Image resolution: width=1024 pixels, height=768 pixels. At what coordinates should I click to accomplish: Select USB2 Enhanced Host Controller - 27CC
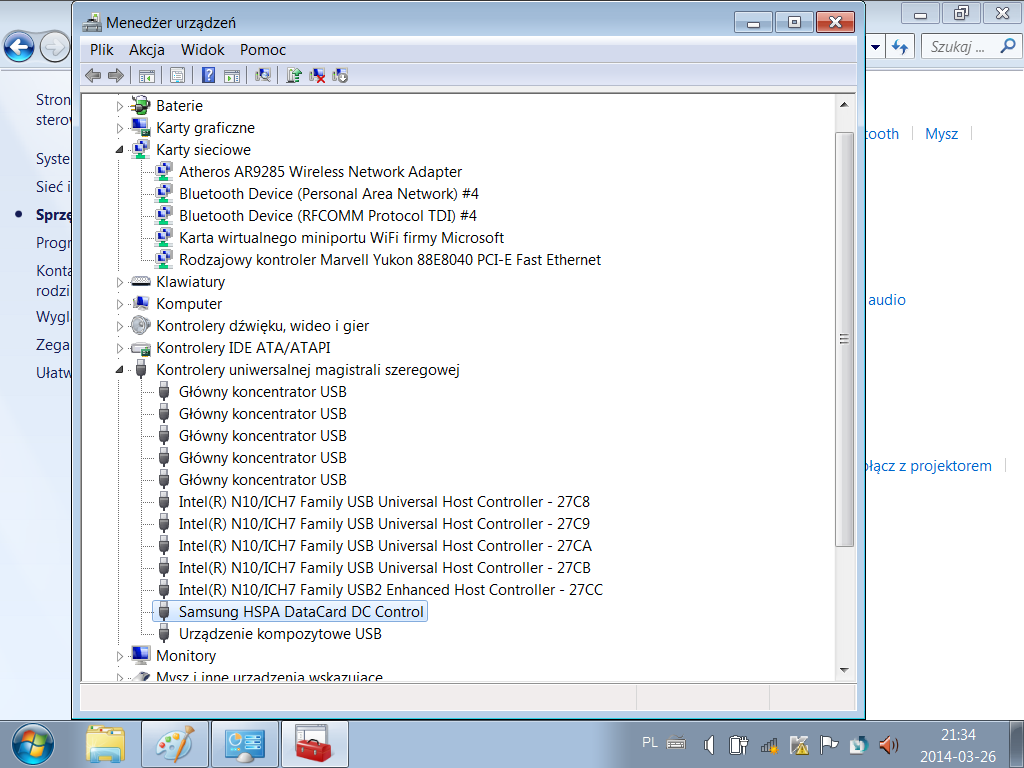coord(391,590)
